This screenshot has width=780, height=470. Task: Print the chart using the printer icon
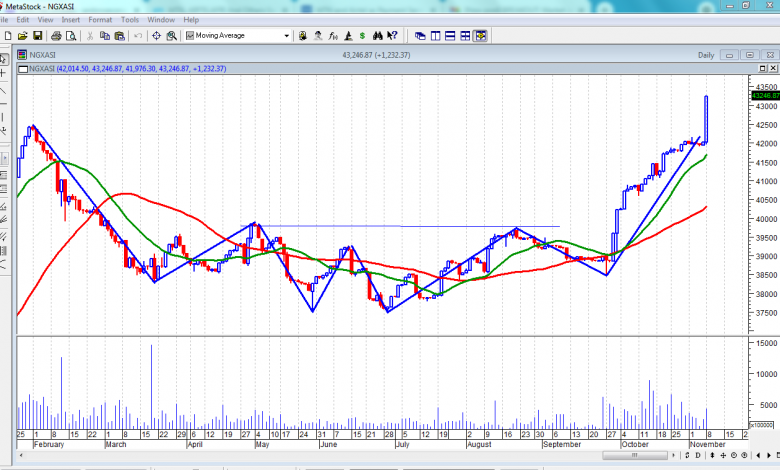[x=56, y=36]
